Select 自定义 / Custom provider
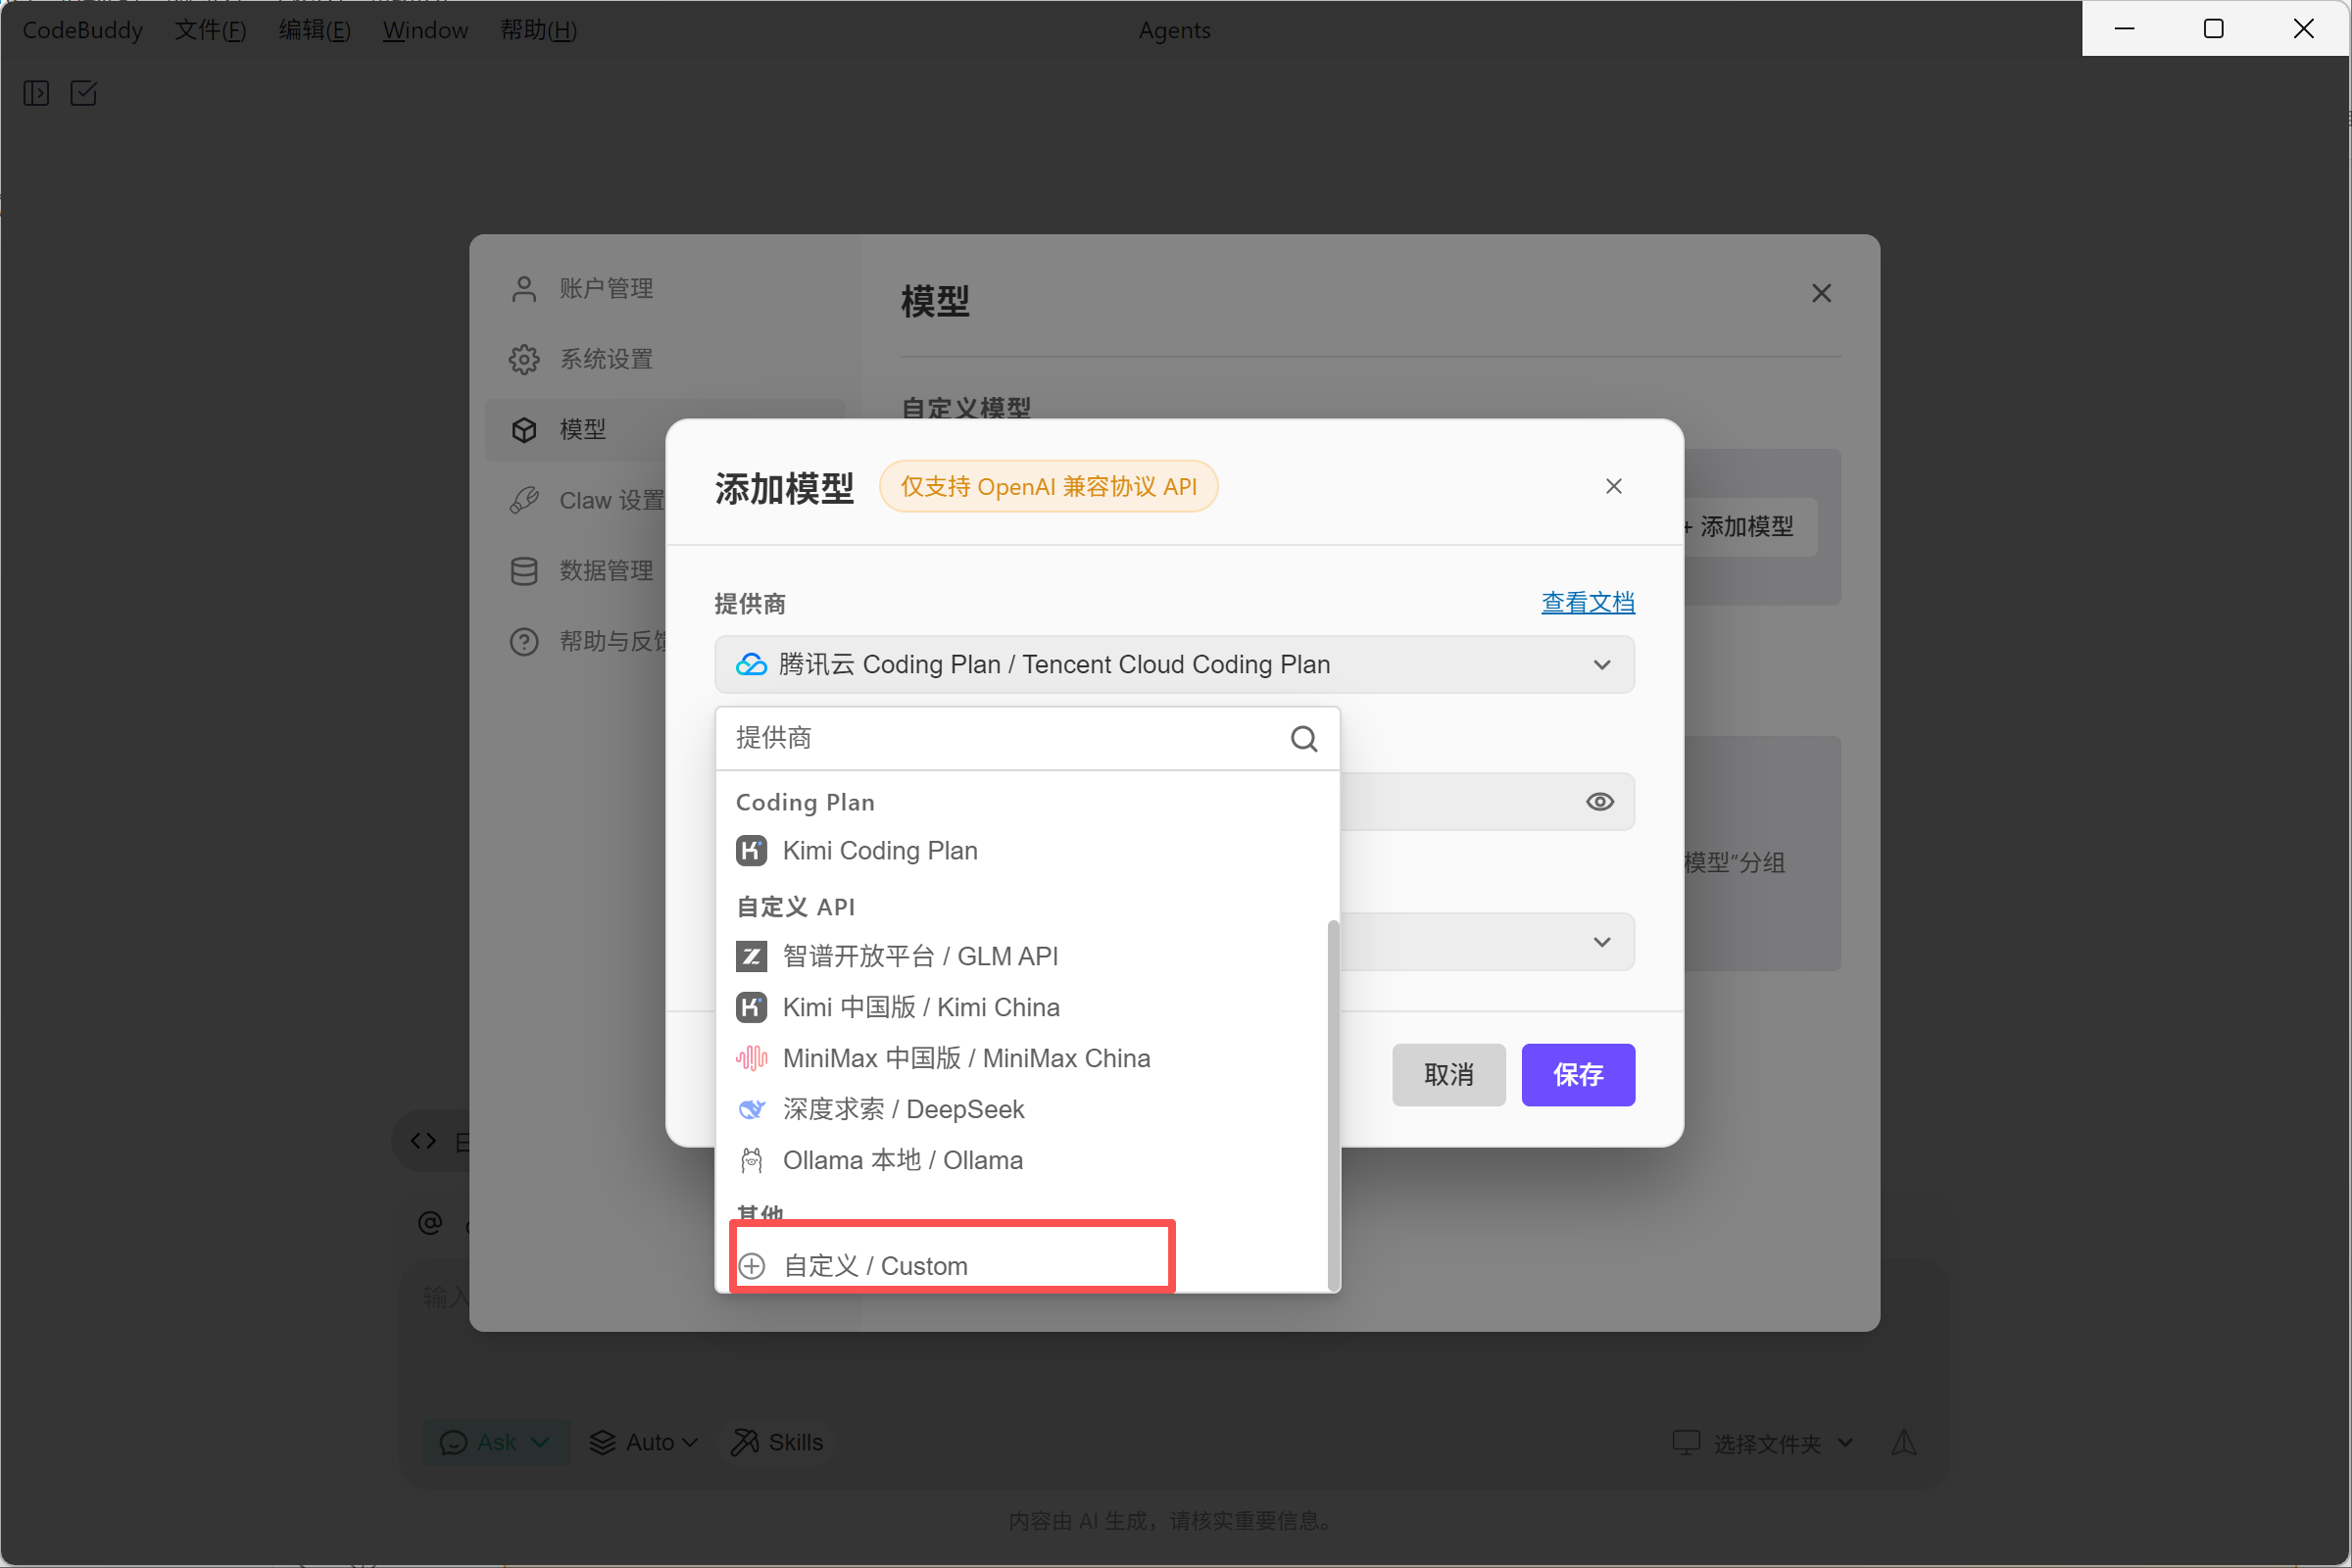 (1022, 1267)
